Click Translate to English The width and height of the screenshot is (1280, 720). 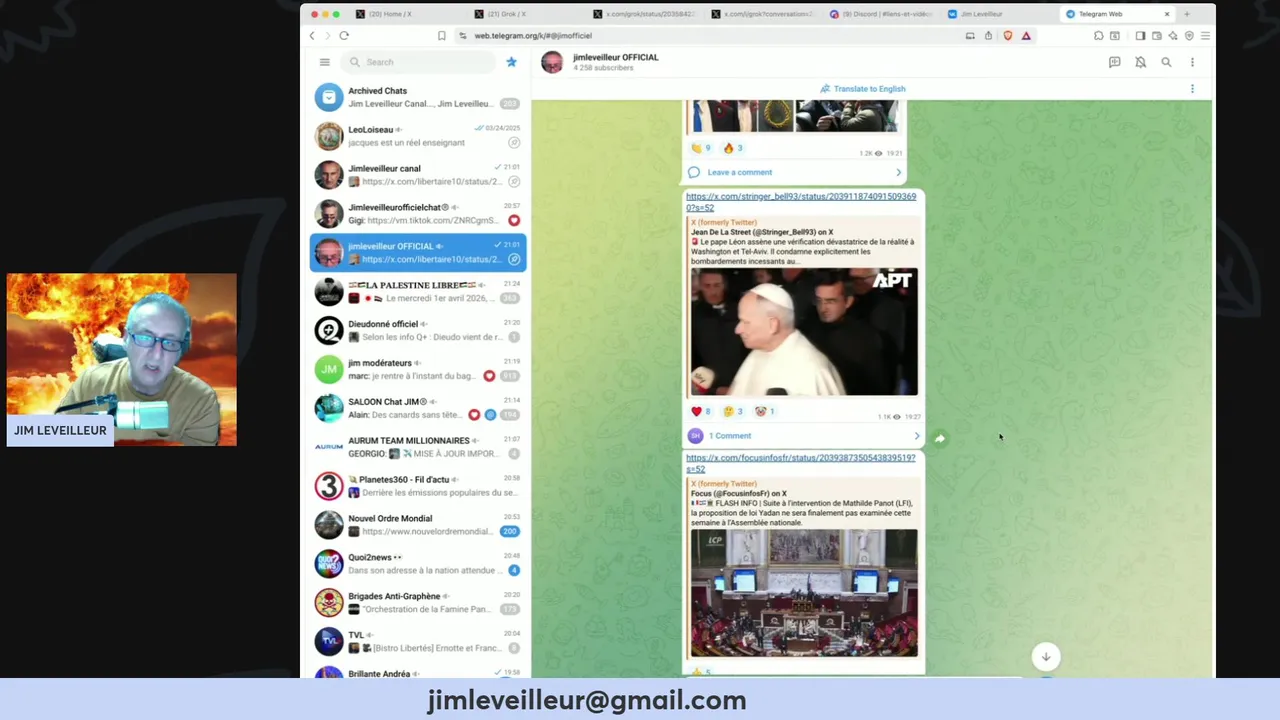coord(863,89)
